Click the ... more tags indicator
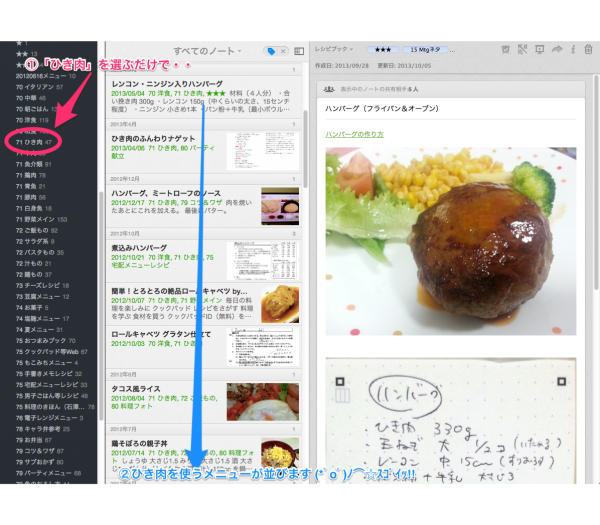This screenshot has height=525, width=600. click(x=452, y=50)
